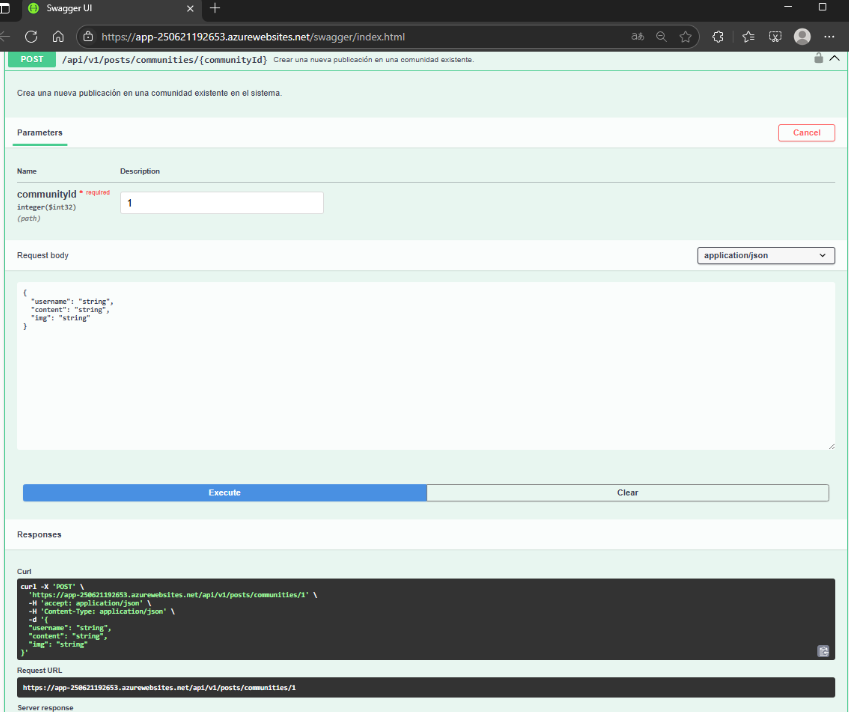Maximize the browser window

pos(822,7)
